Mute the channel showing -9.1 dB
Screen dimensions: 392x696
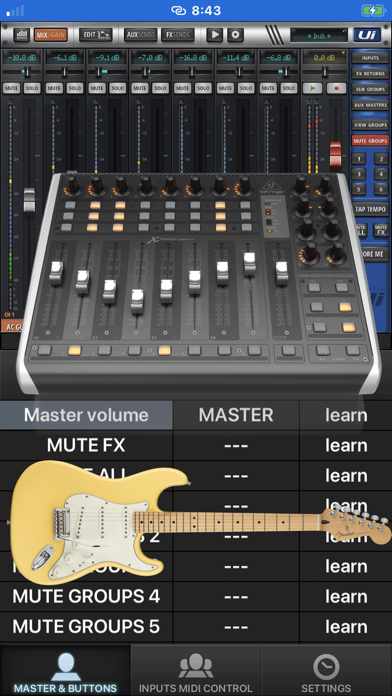(97, 88)
